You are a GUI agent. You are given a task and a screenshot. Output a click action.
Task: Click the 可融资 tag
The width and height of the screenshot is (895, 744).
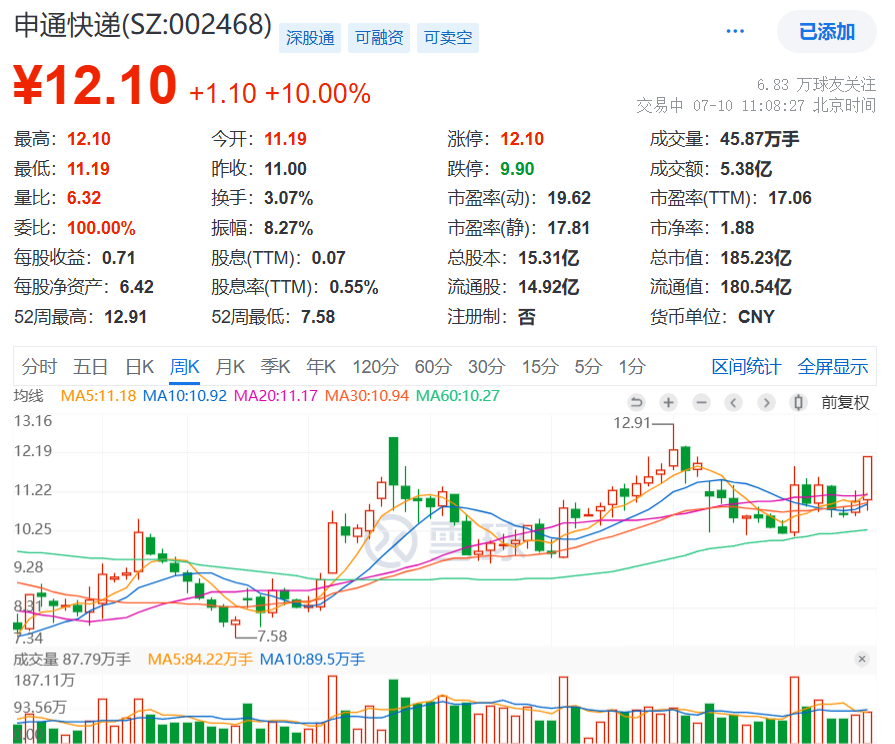pos(379,38)
